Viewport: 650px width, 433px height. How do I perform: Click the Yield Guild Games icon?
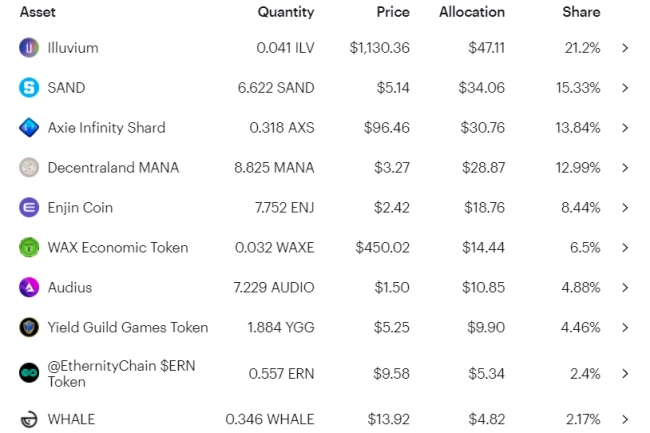[x=29, y=328]
